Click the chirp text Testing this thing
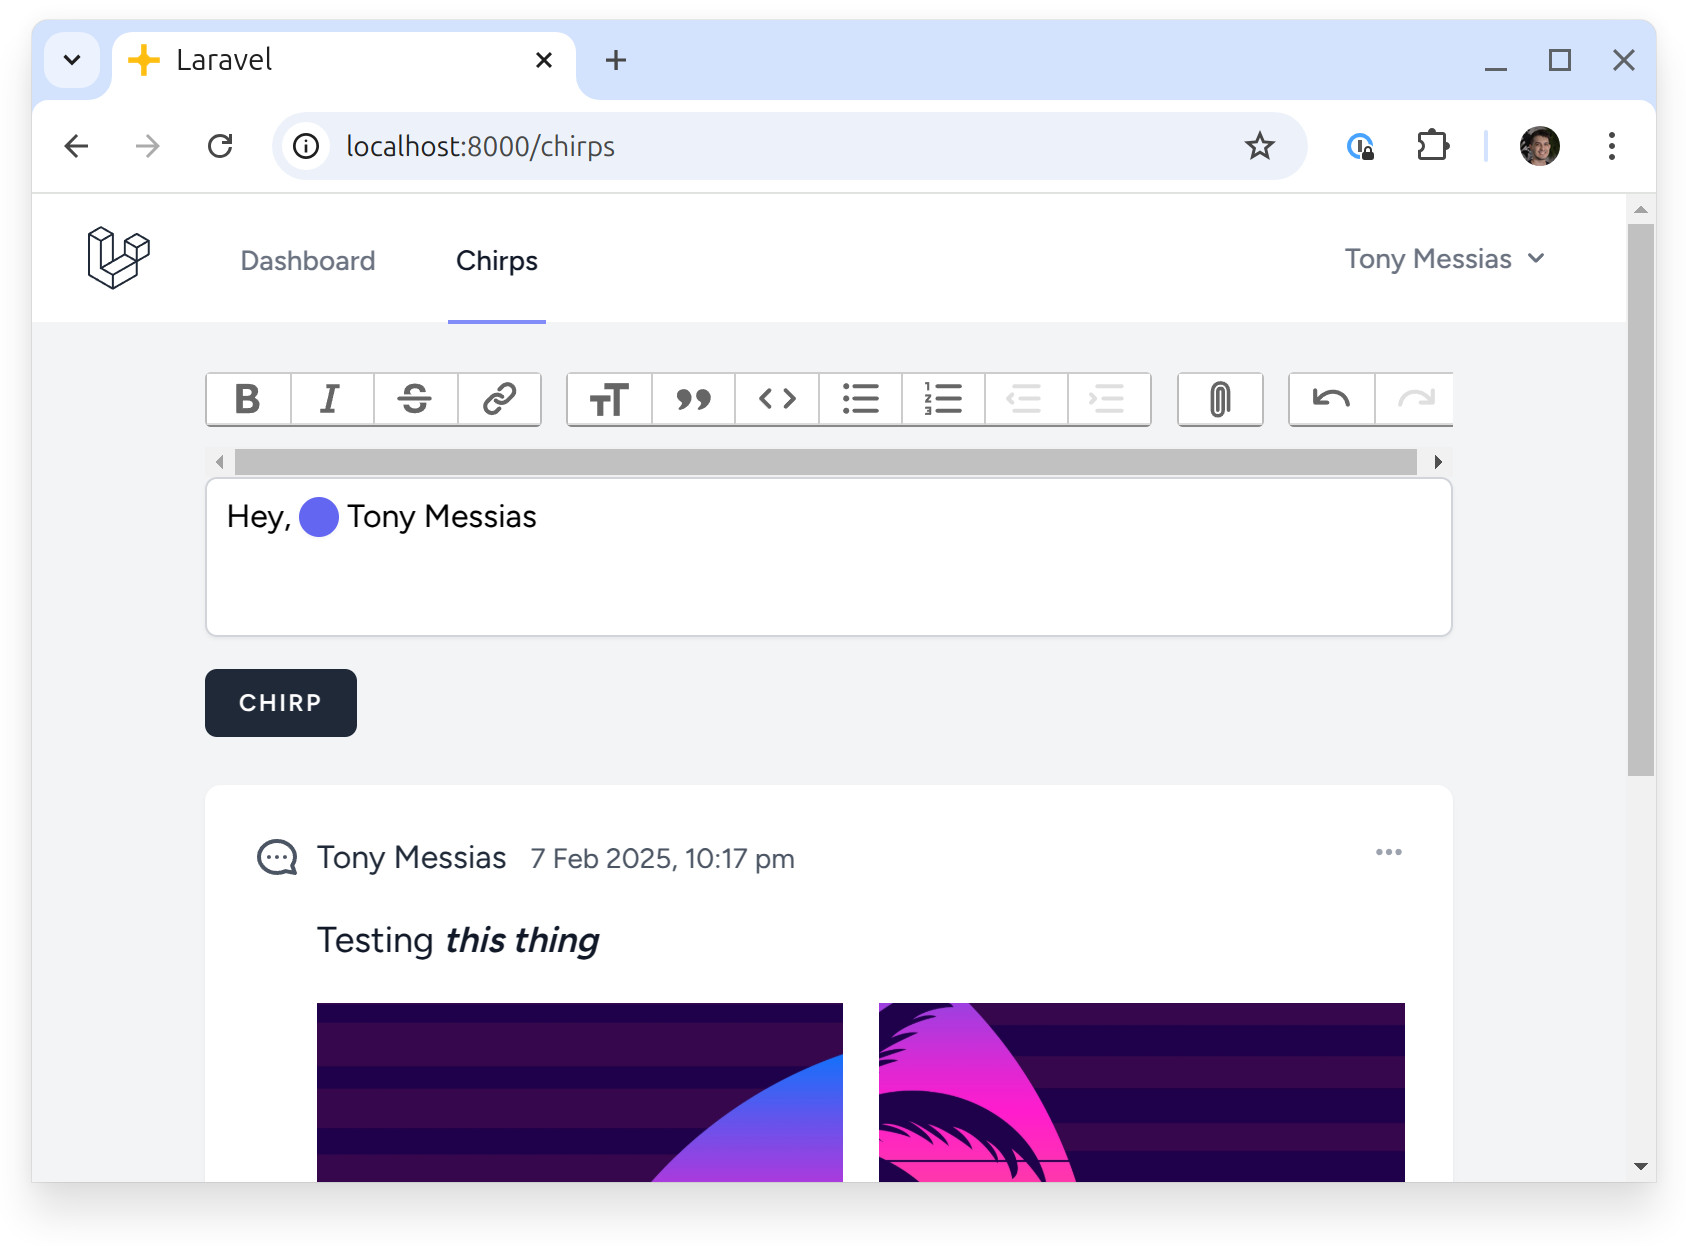Viewport: 1686px width, 1246px height. (458, 941)
